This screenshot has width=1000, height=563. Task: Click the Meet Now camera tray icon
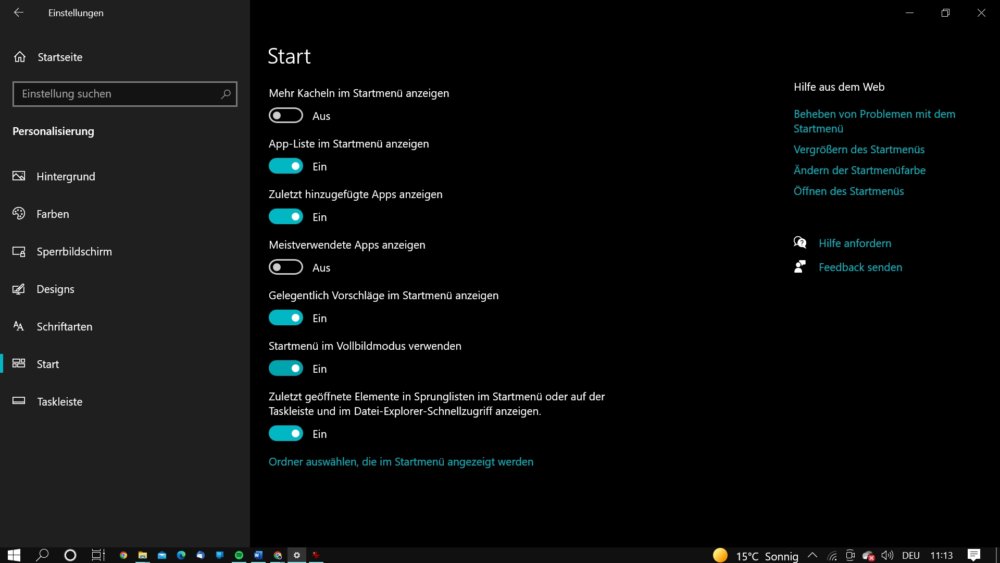pyautogui.click(x=850, y=556)
